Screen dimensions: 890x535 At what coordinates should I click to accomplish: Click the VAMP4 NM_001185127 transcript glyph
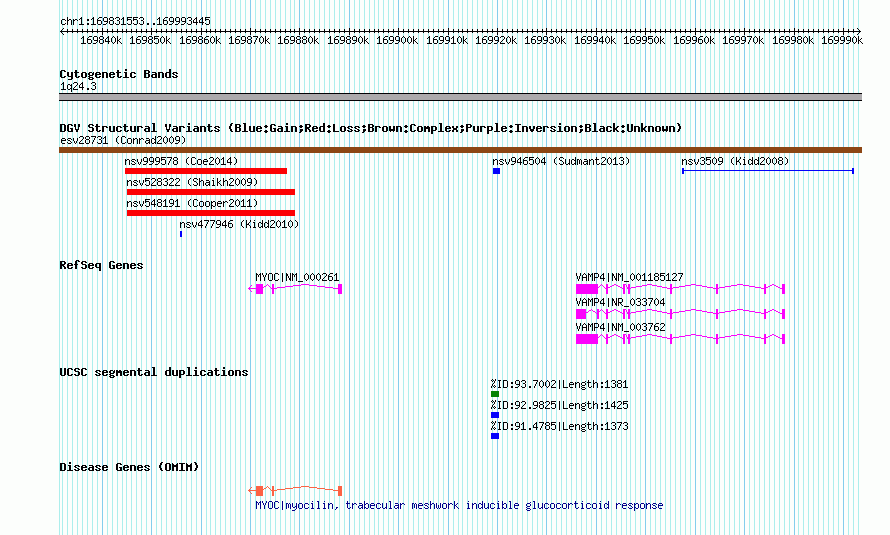coord(680,289)
